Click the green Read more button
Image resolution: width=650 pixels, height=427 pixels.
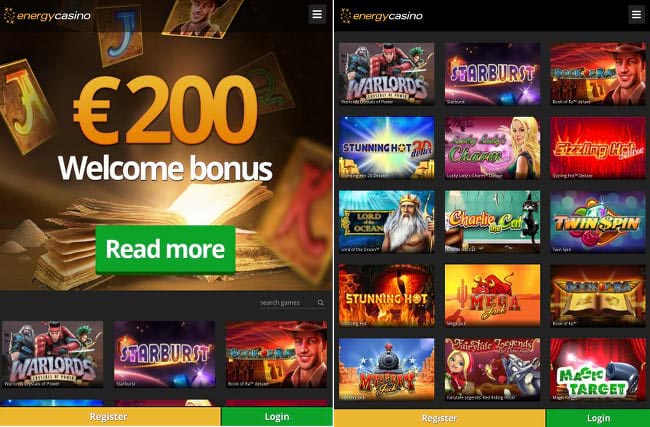point(165,249)
